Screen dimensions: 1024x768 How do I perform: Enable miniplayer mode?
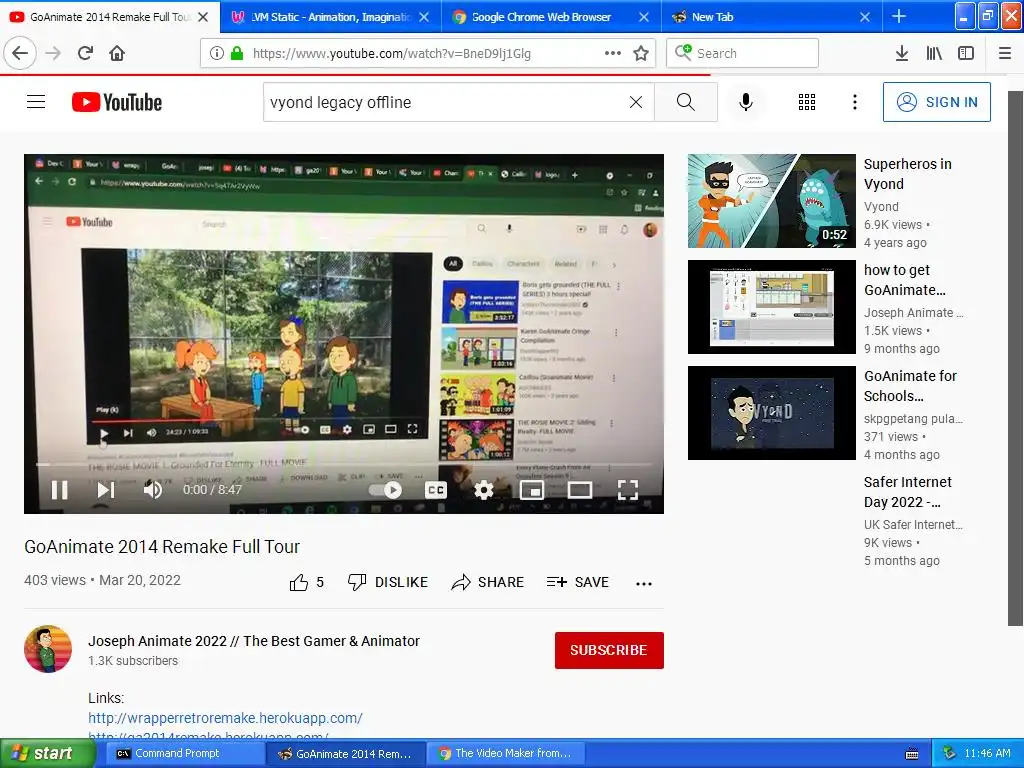[532, 490]
